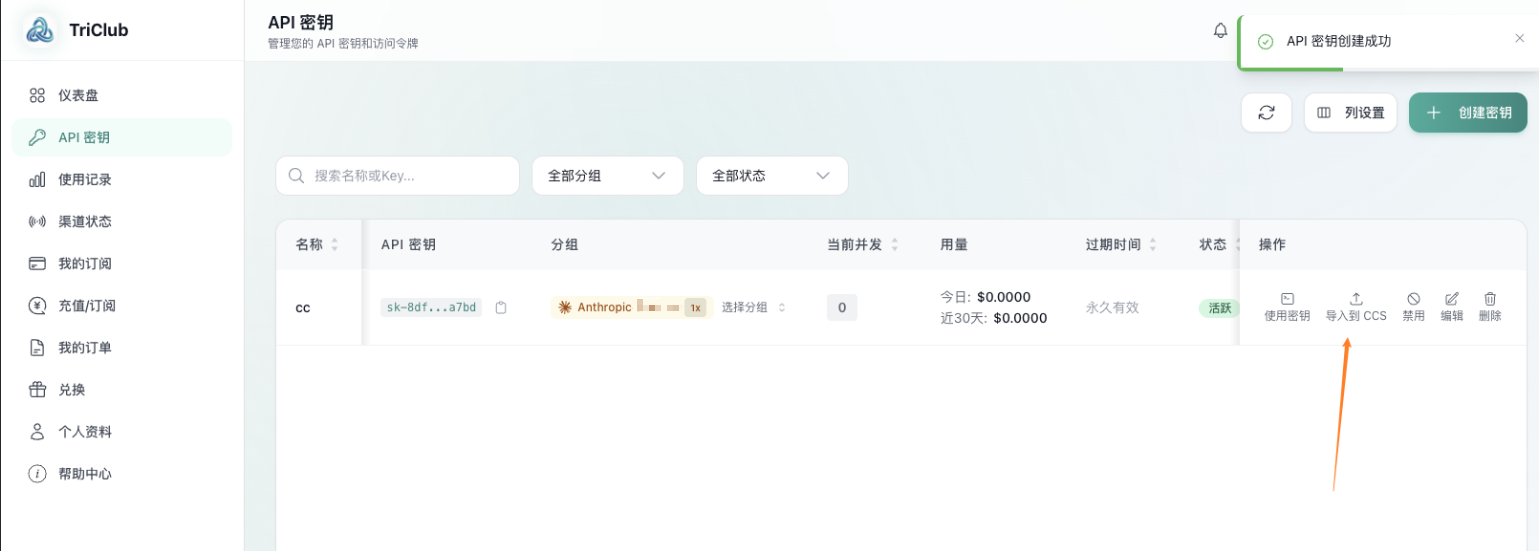Copy the sk-8df...a7bd key icon
The width and height of the screenshot is (1539, 551).
pyautogui.click(x=501, y=308)
